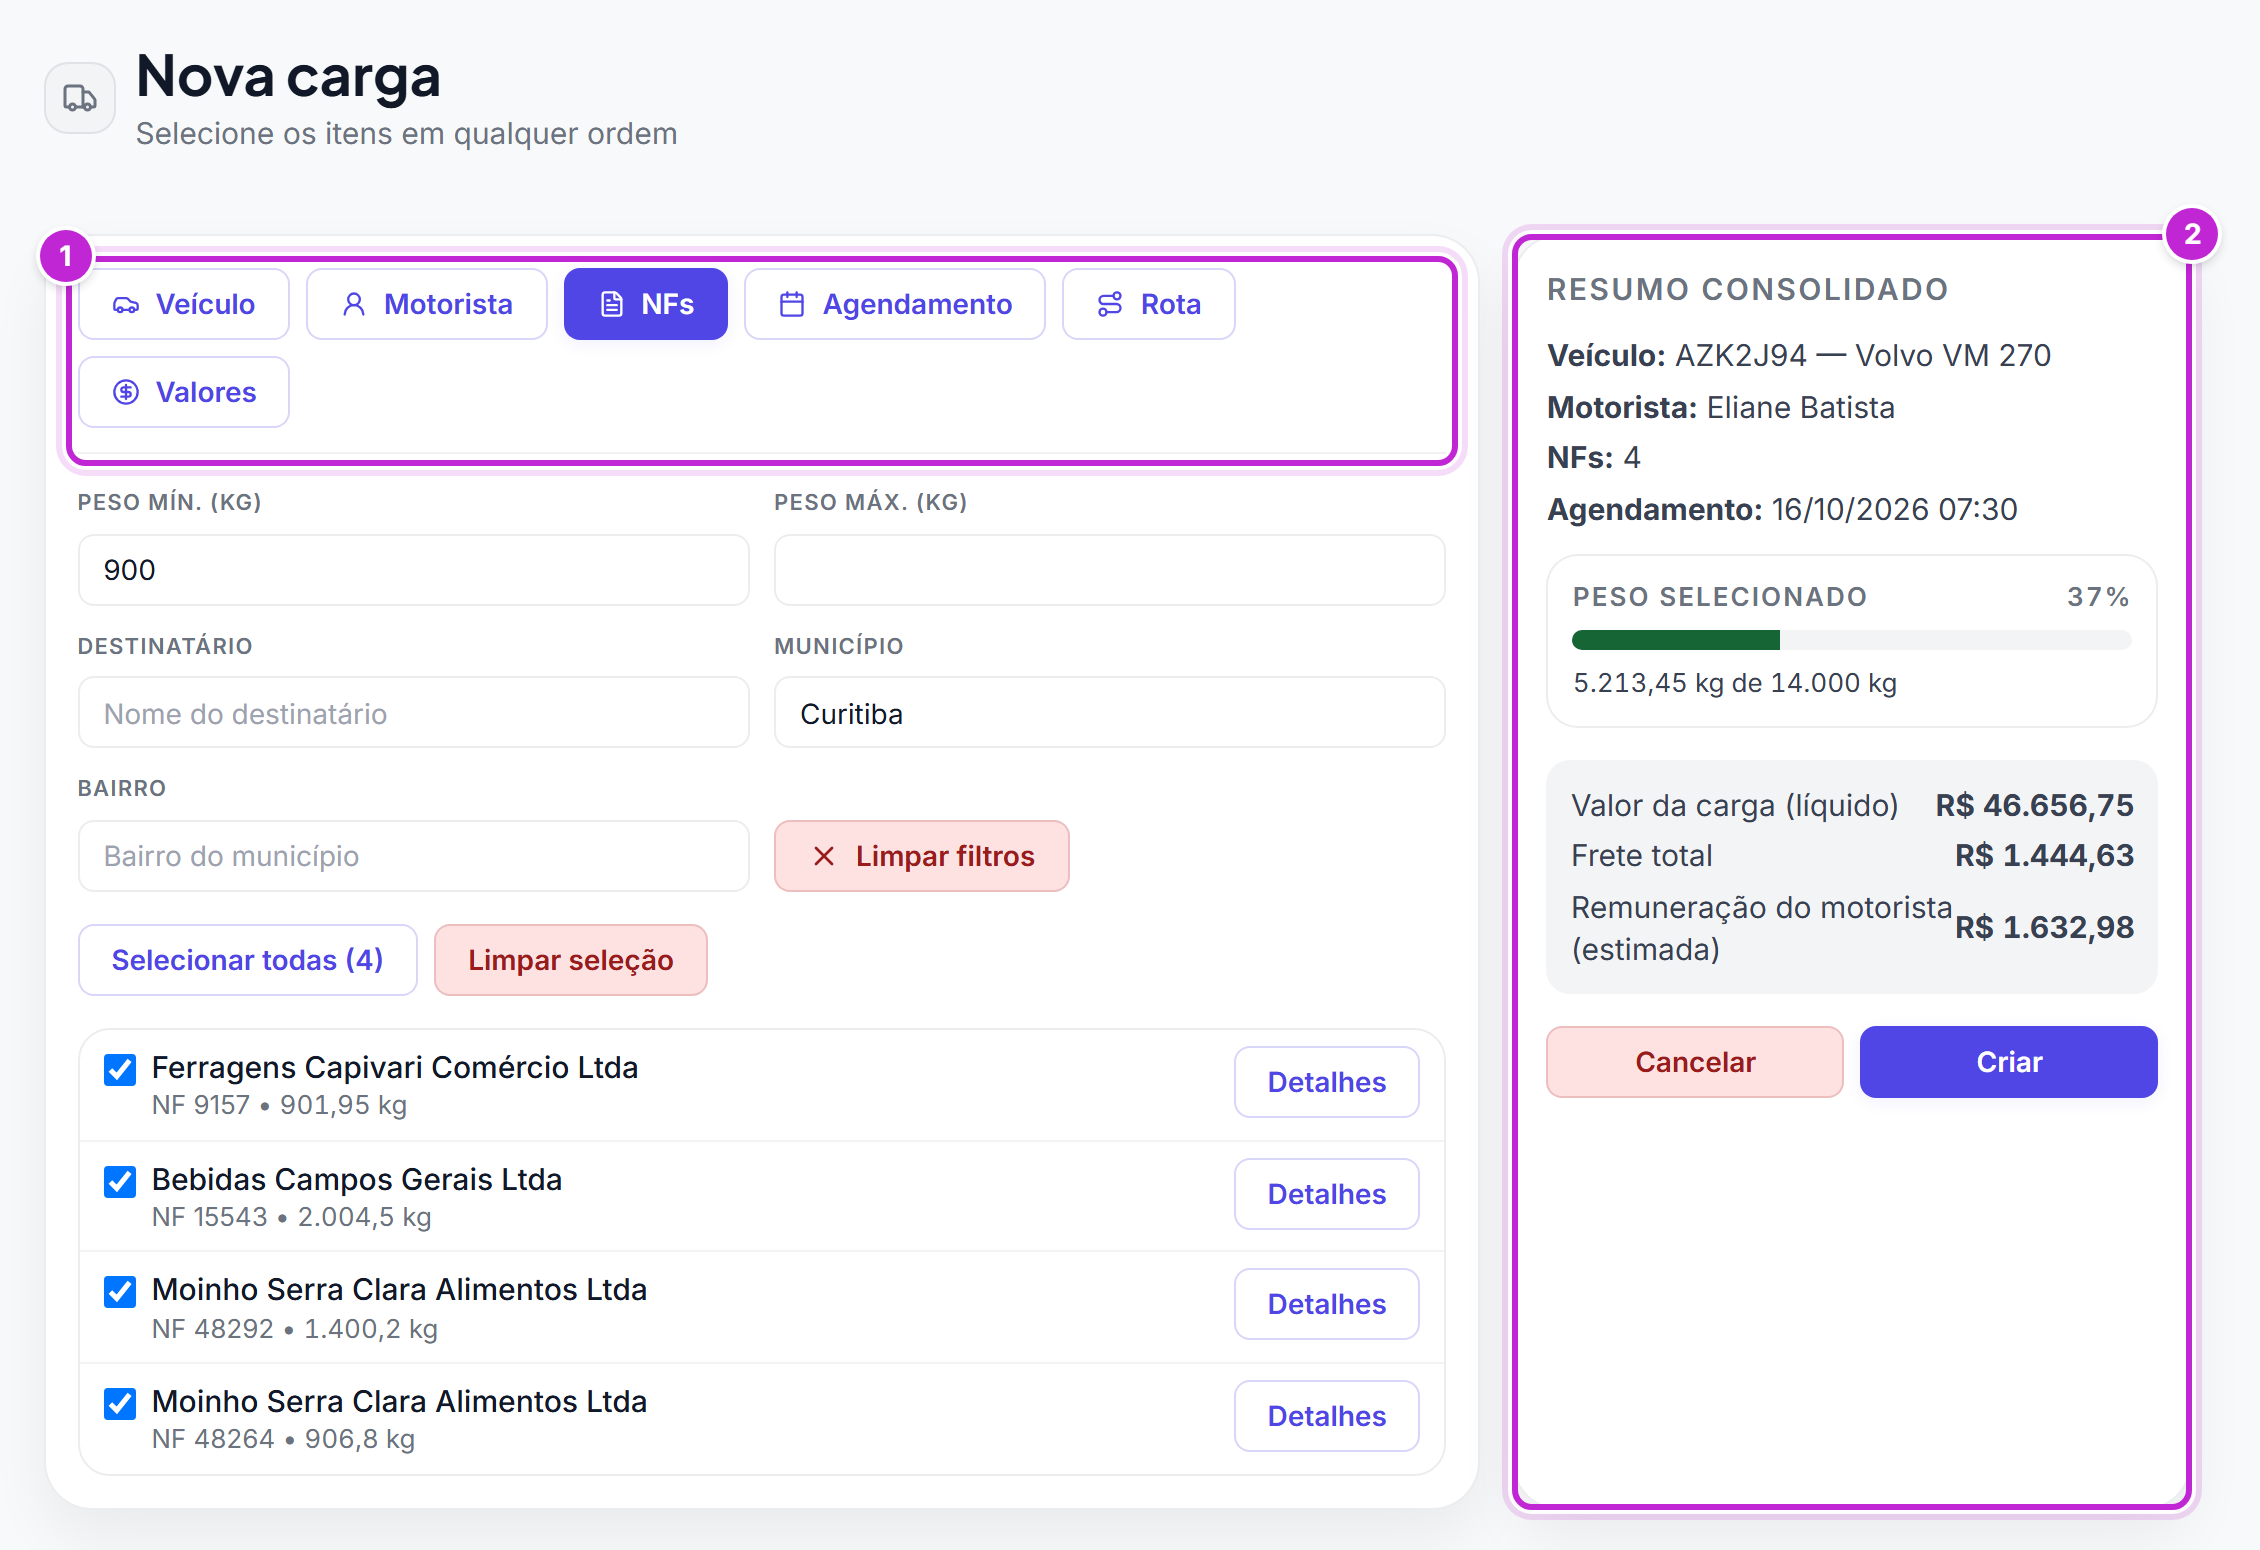Select the active NFs tab
Screen dimensions: 2260x1550
[x=646, y=304]
